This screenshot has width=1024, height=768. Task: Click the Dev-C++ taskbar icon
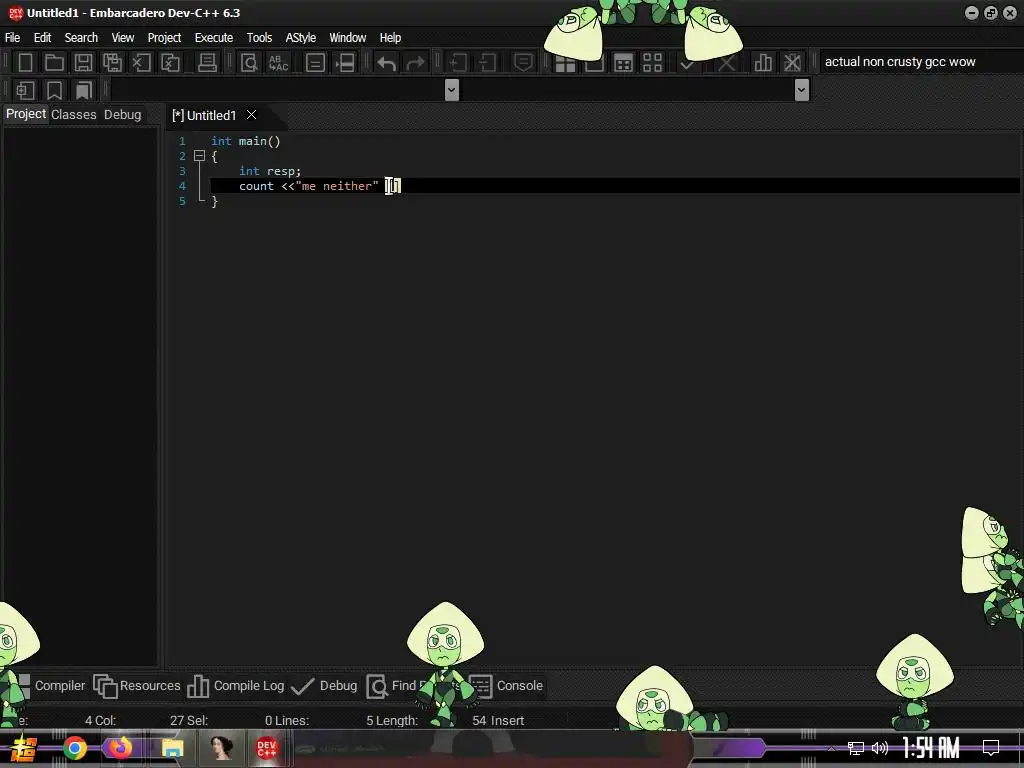(266, 748)
